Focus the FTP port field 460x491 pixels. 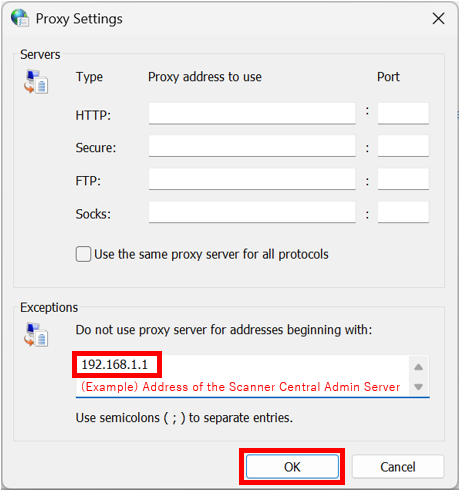point(403,179)
